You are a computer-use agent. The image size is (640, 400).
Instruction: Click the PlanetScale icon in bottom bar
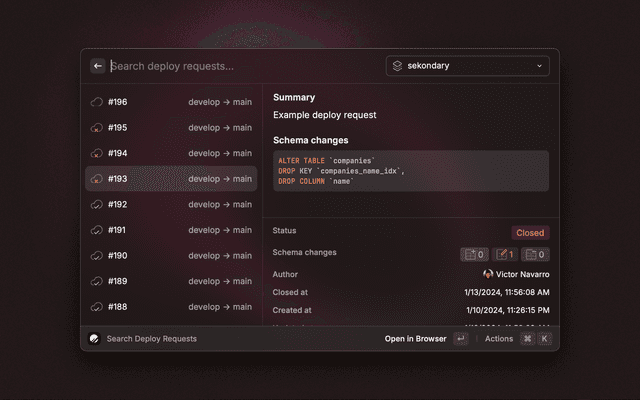[x=94, y=339]
